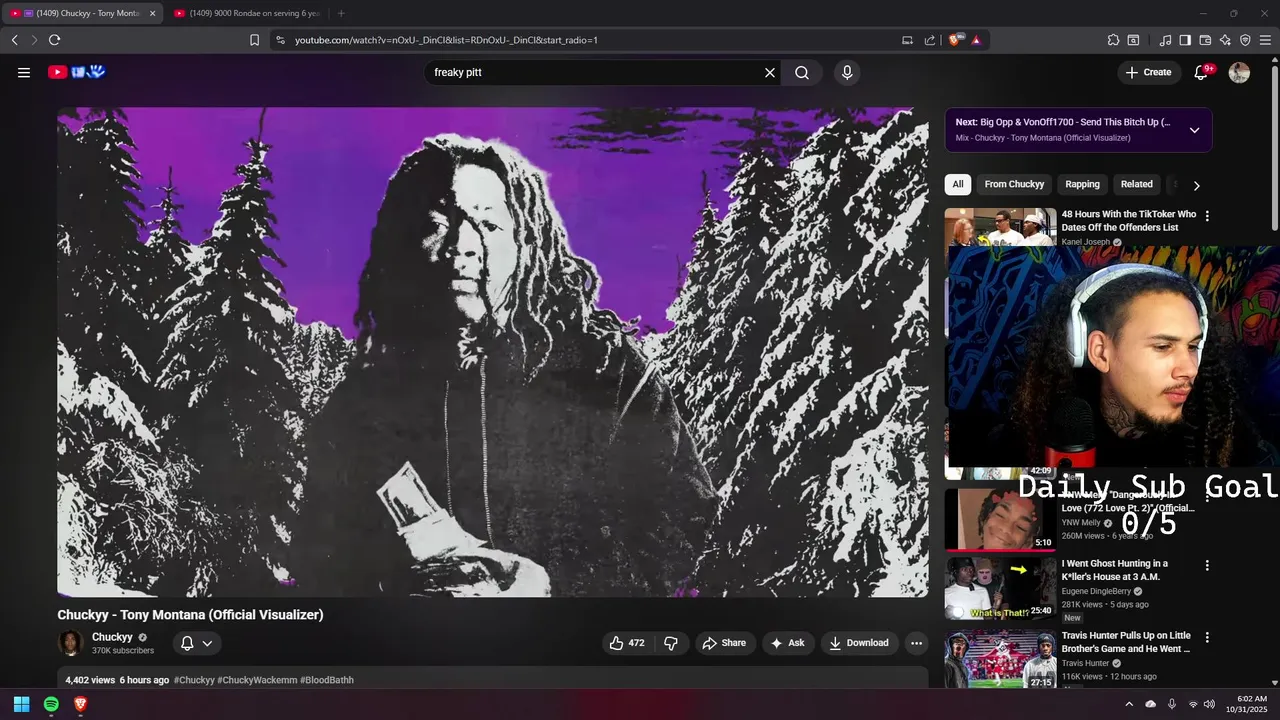Viewport: 1280px width, 720px height.
Task: Click the Create button
Action: (x=1148, y=72)
